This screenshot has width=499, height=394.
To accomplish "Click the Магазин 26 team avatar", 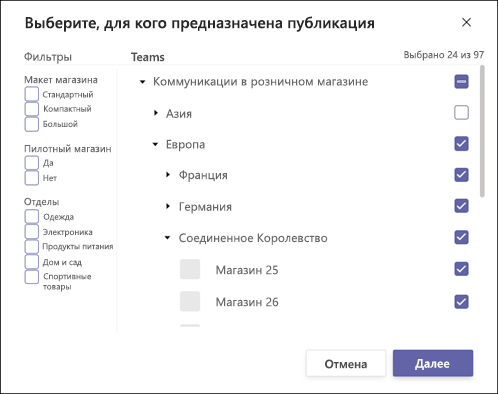I will 190,301.
